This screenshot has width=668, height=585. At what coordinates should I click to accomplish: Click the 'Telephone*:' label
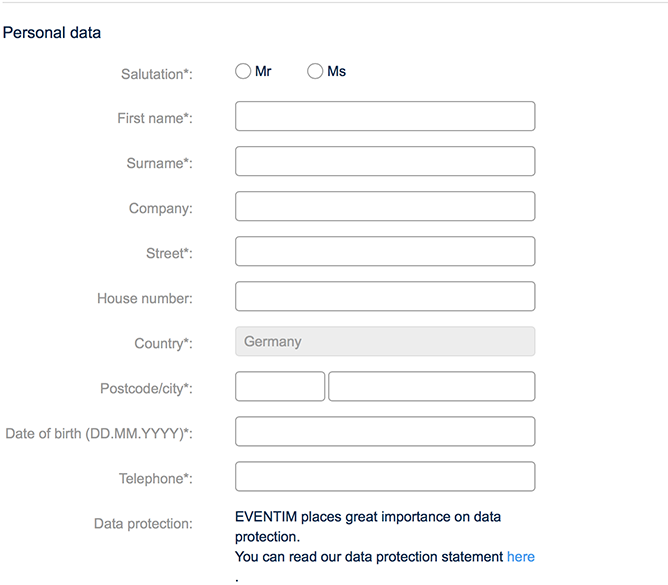156,478
